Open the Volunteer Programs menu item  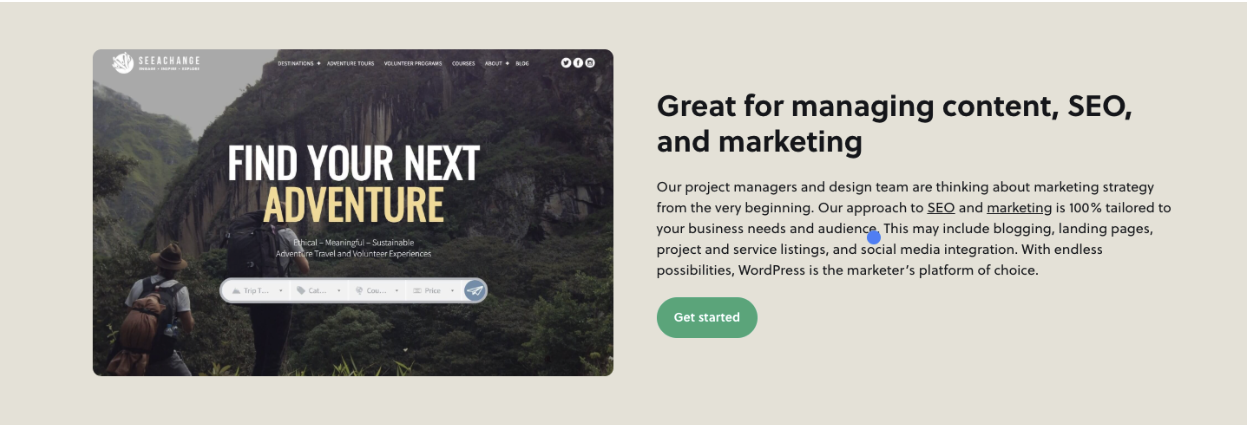[x=413, y=63]
